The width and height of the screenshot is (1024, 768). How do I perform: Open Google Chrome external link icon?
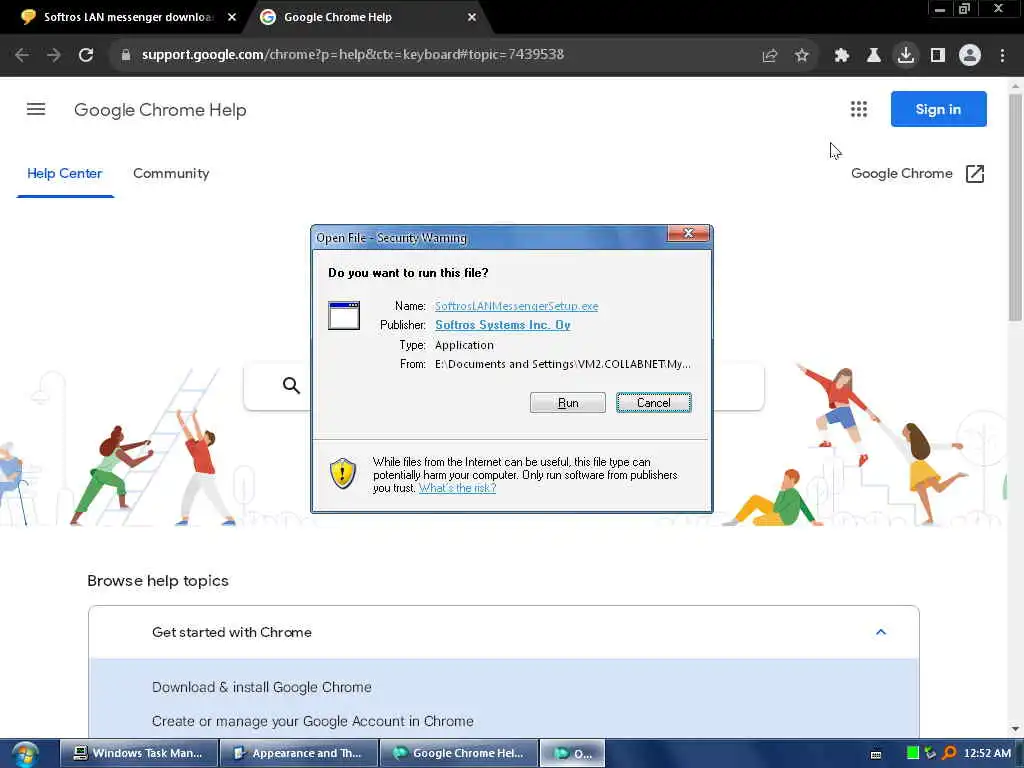pyautogui.click(x=974, y=174)
